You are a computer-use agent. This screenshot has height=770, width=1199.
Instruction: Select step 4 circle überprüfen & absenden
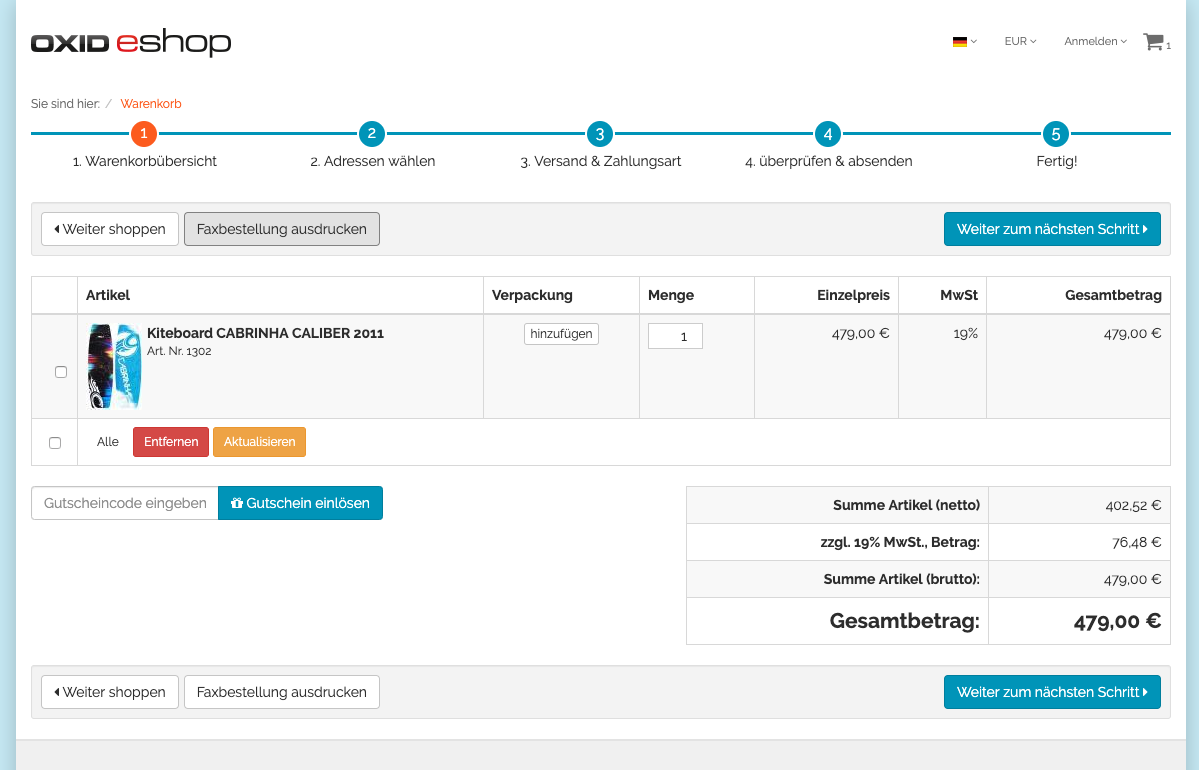pyautogui.click(x=827, y=134)
